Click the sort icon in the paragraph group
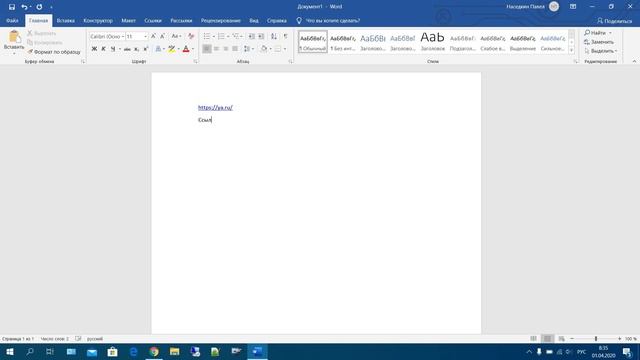The image size is (640, 360). coord(274,36)
